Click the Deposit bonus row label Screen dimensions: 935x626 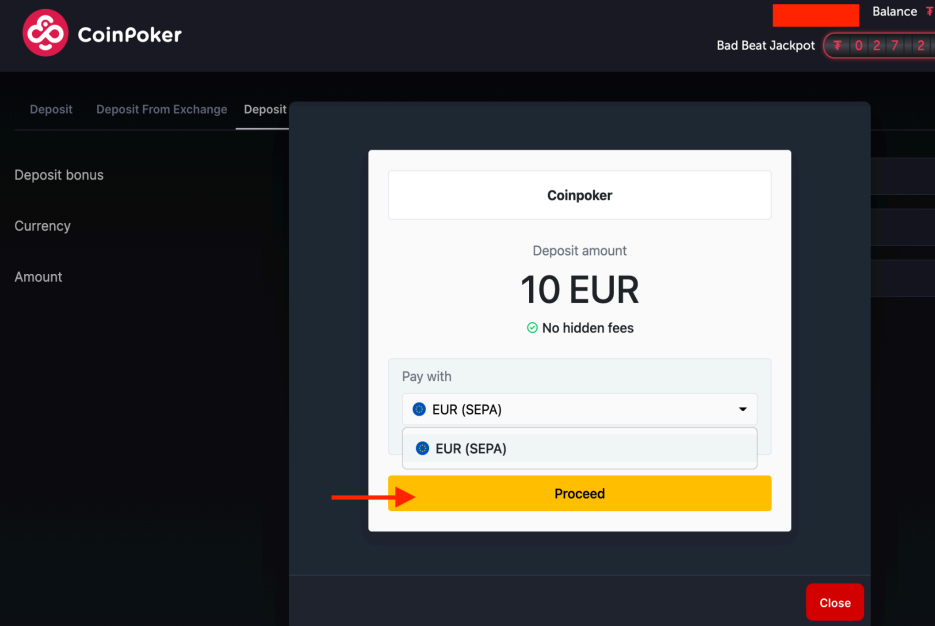tap(59, 175)
